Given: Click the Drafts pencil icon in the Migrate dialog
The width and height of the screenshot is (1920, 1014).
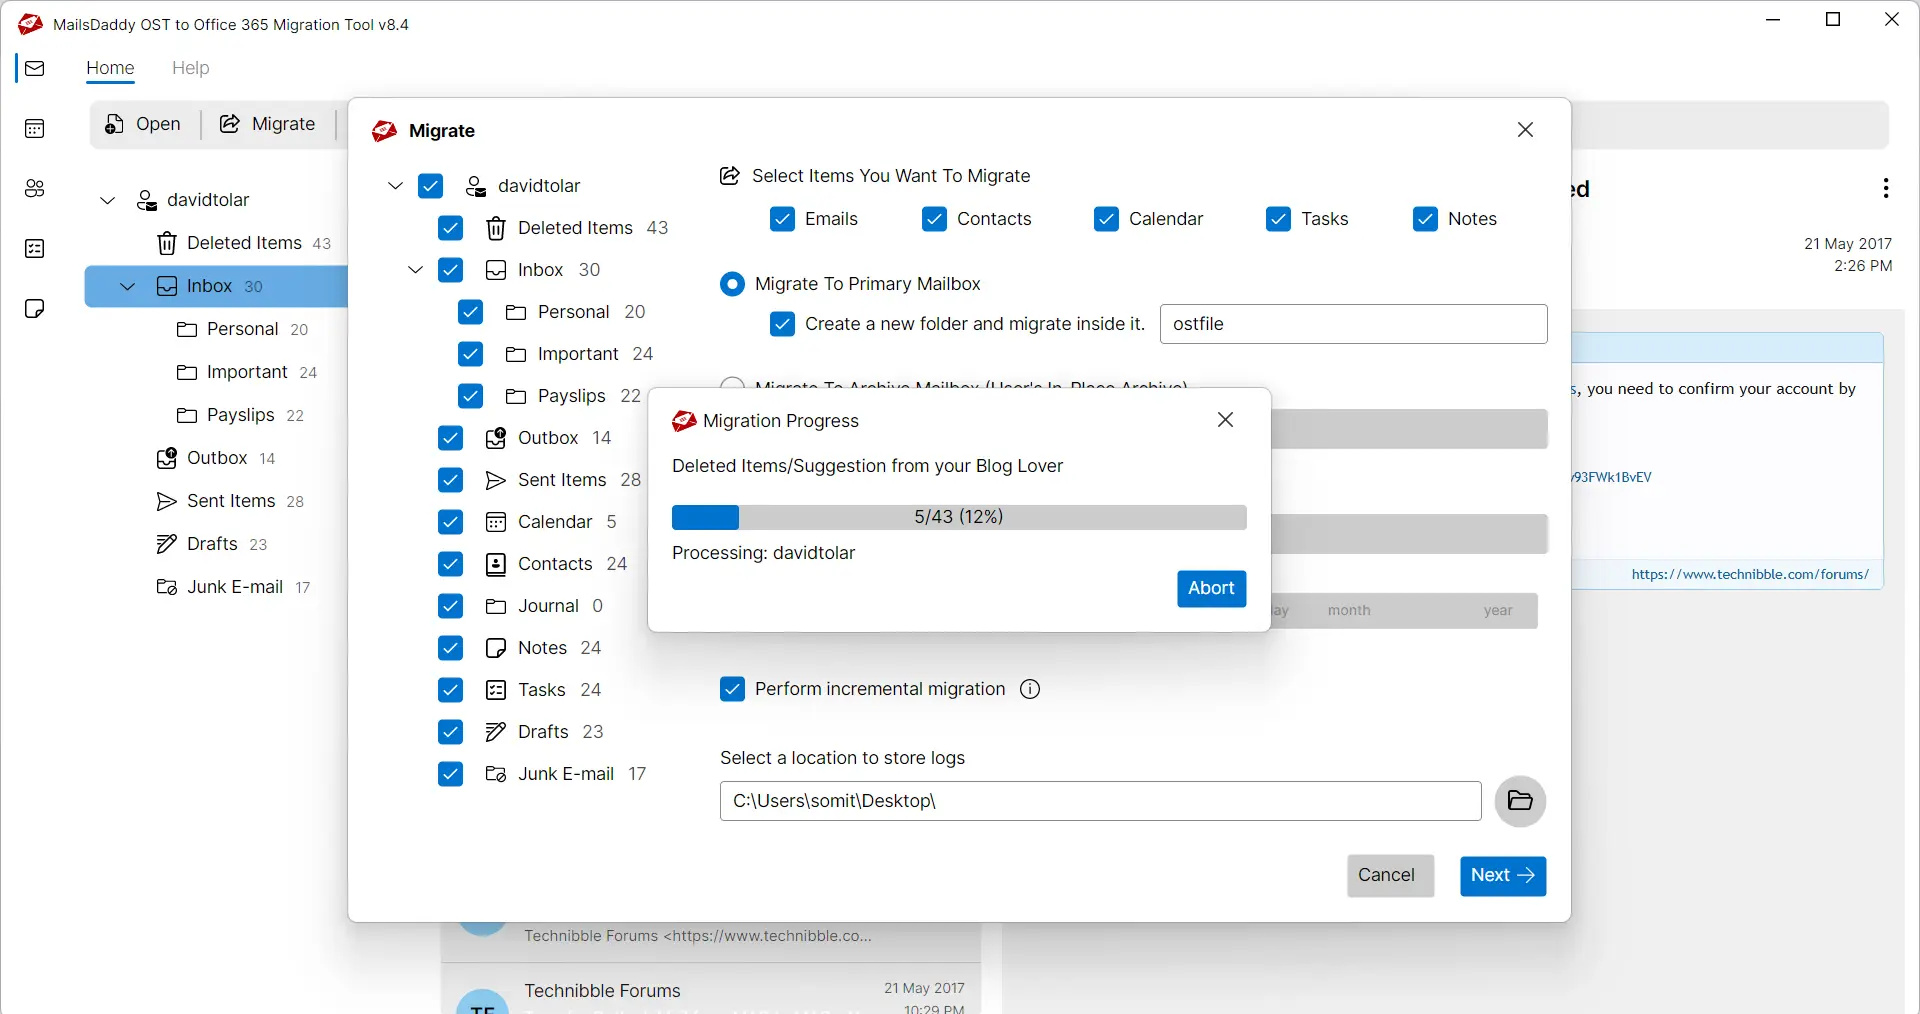Looking at the screenshot, I should click(495, 732).
